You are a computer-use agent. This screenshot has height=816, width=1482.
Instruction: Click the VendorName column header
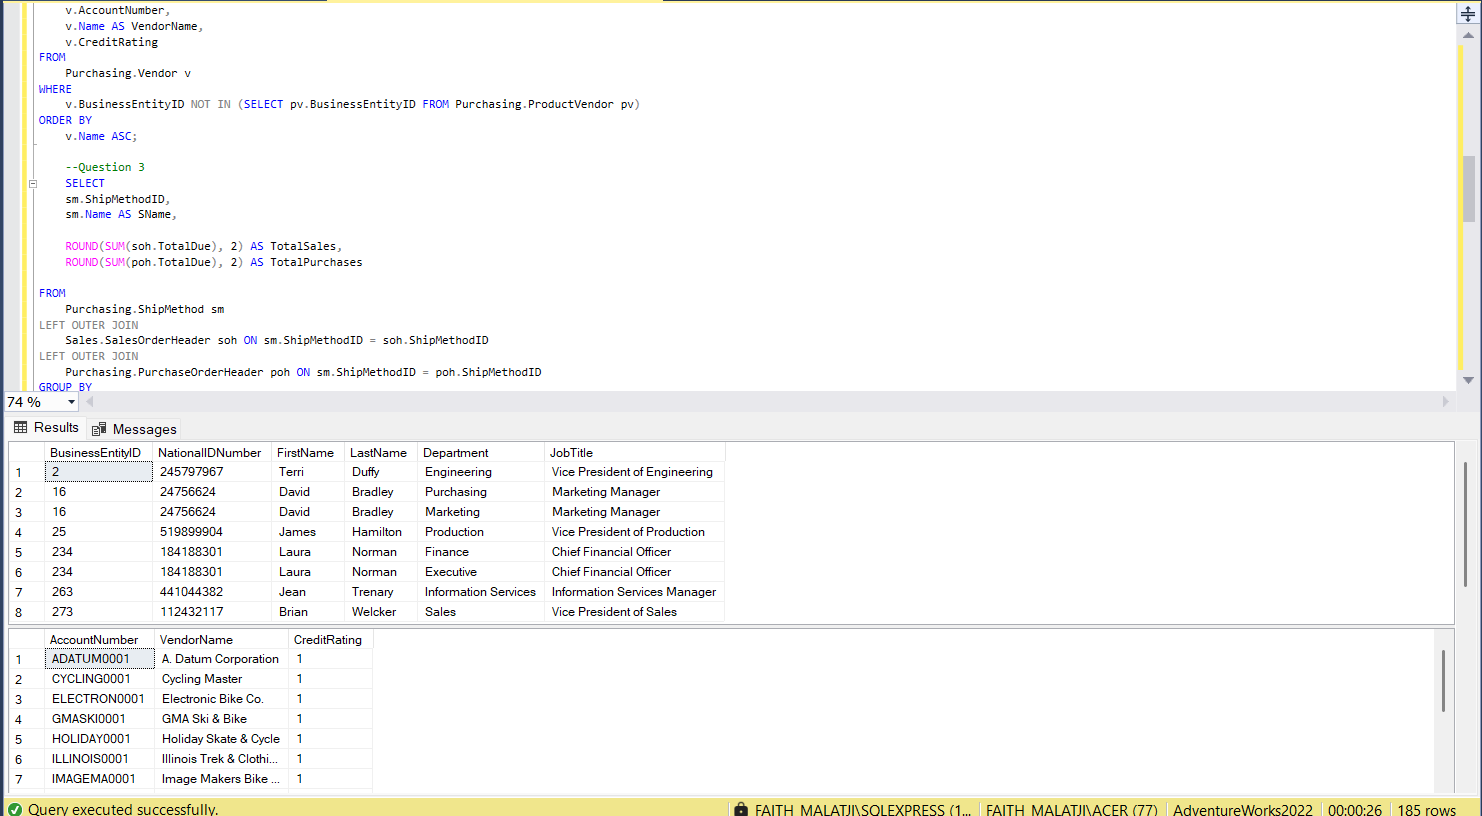196,640
